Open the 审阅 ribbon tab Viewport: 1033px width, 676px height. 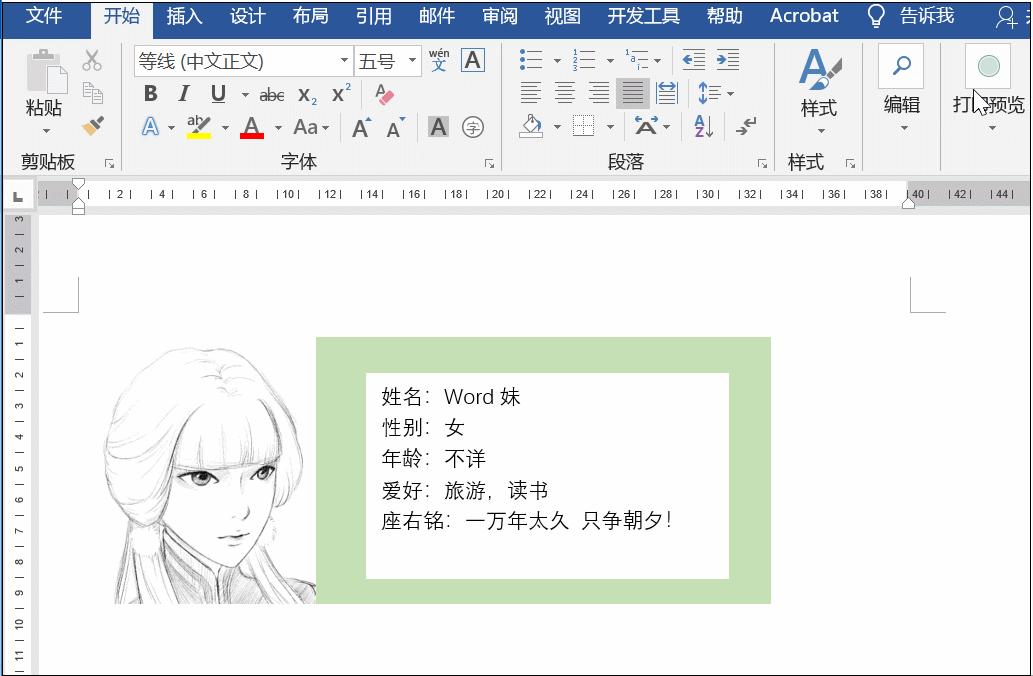coord(500,15)
